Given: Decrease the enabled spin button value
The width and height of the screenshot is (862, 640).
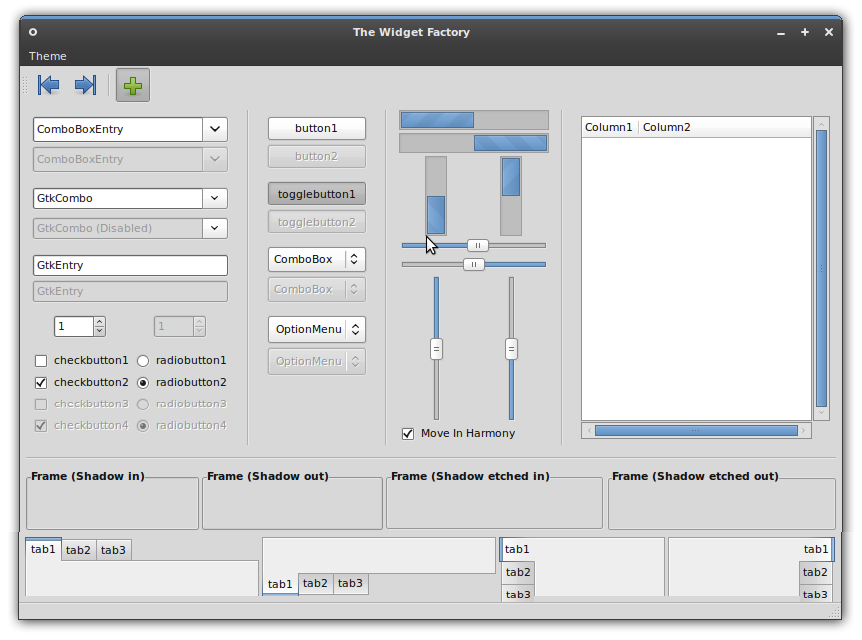Looking at the screenshot, I should pyautogui.click(x=100, y=331).
